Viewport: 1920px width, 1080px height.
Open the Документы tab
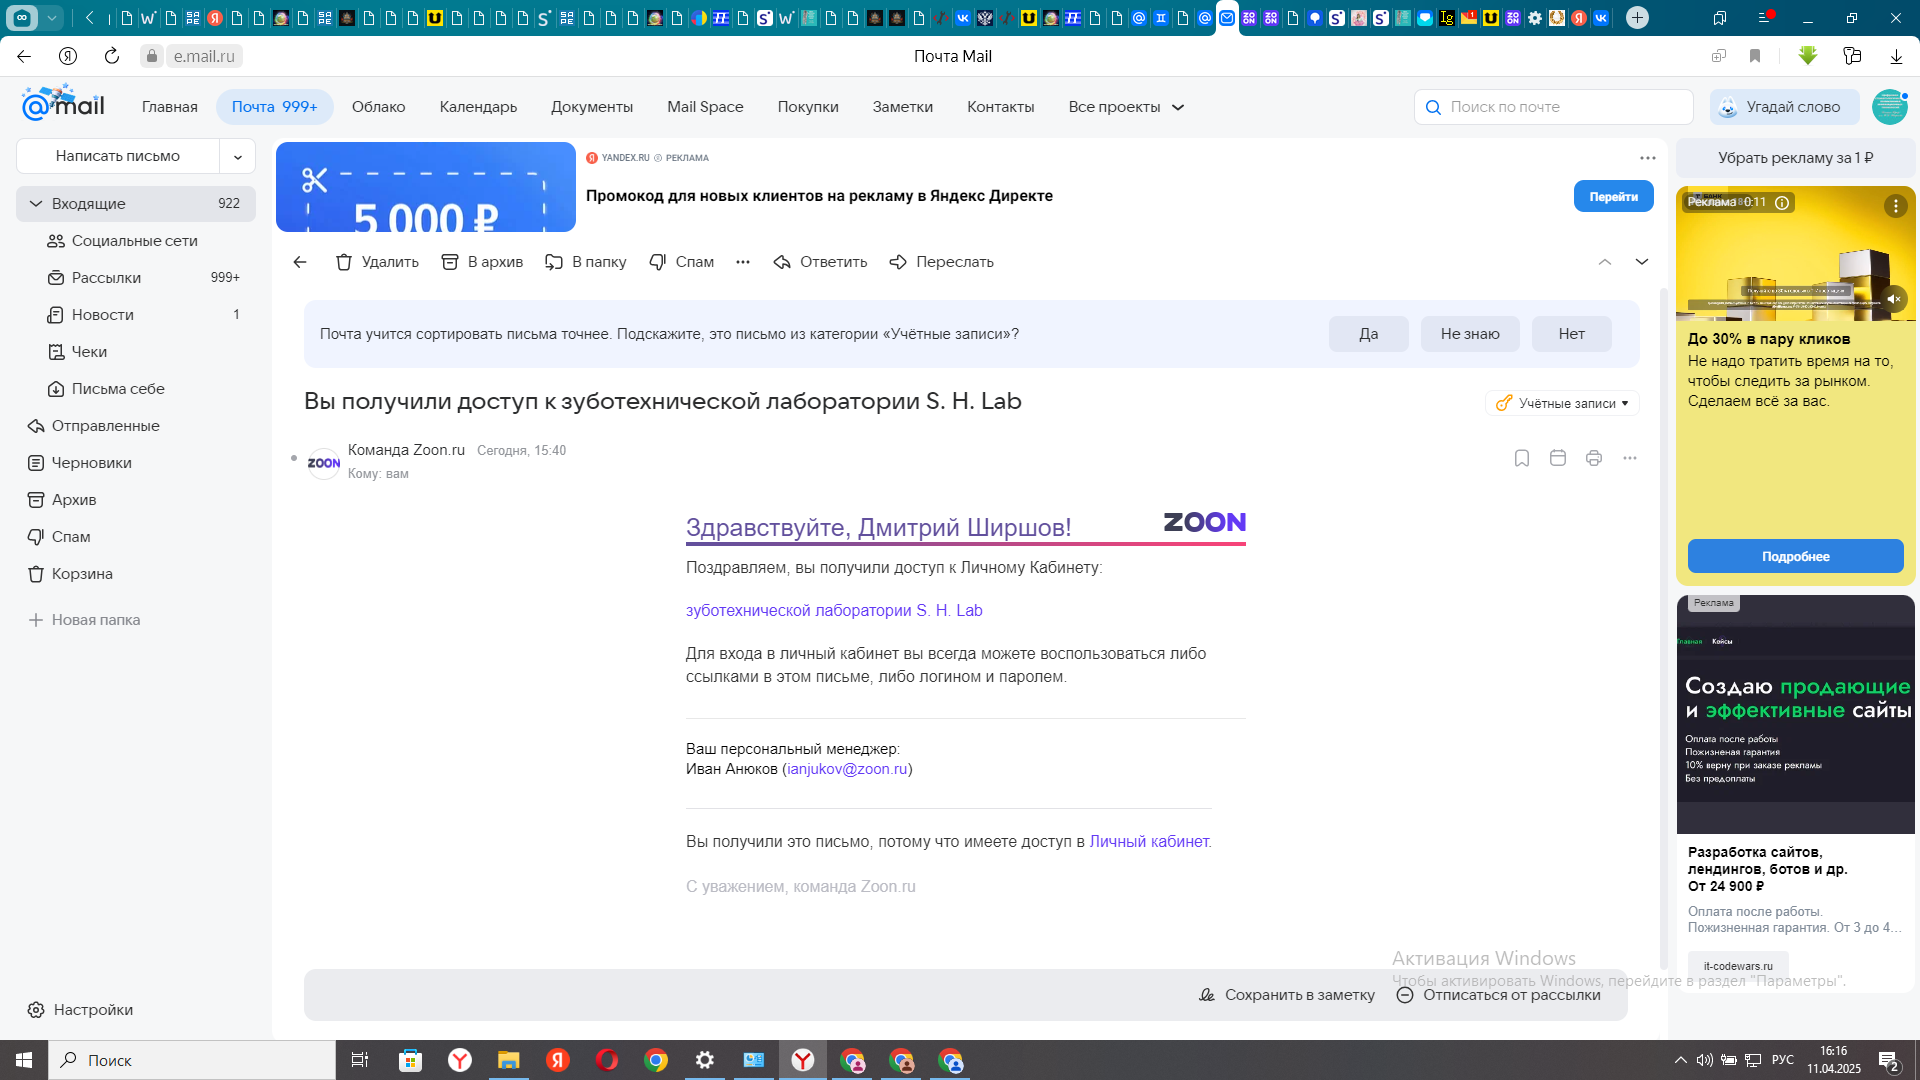click(592, 107)
